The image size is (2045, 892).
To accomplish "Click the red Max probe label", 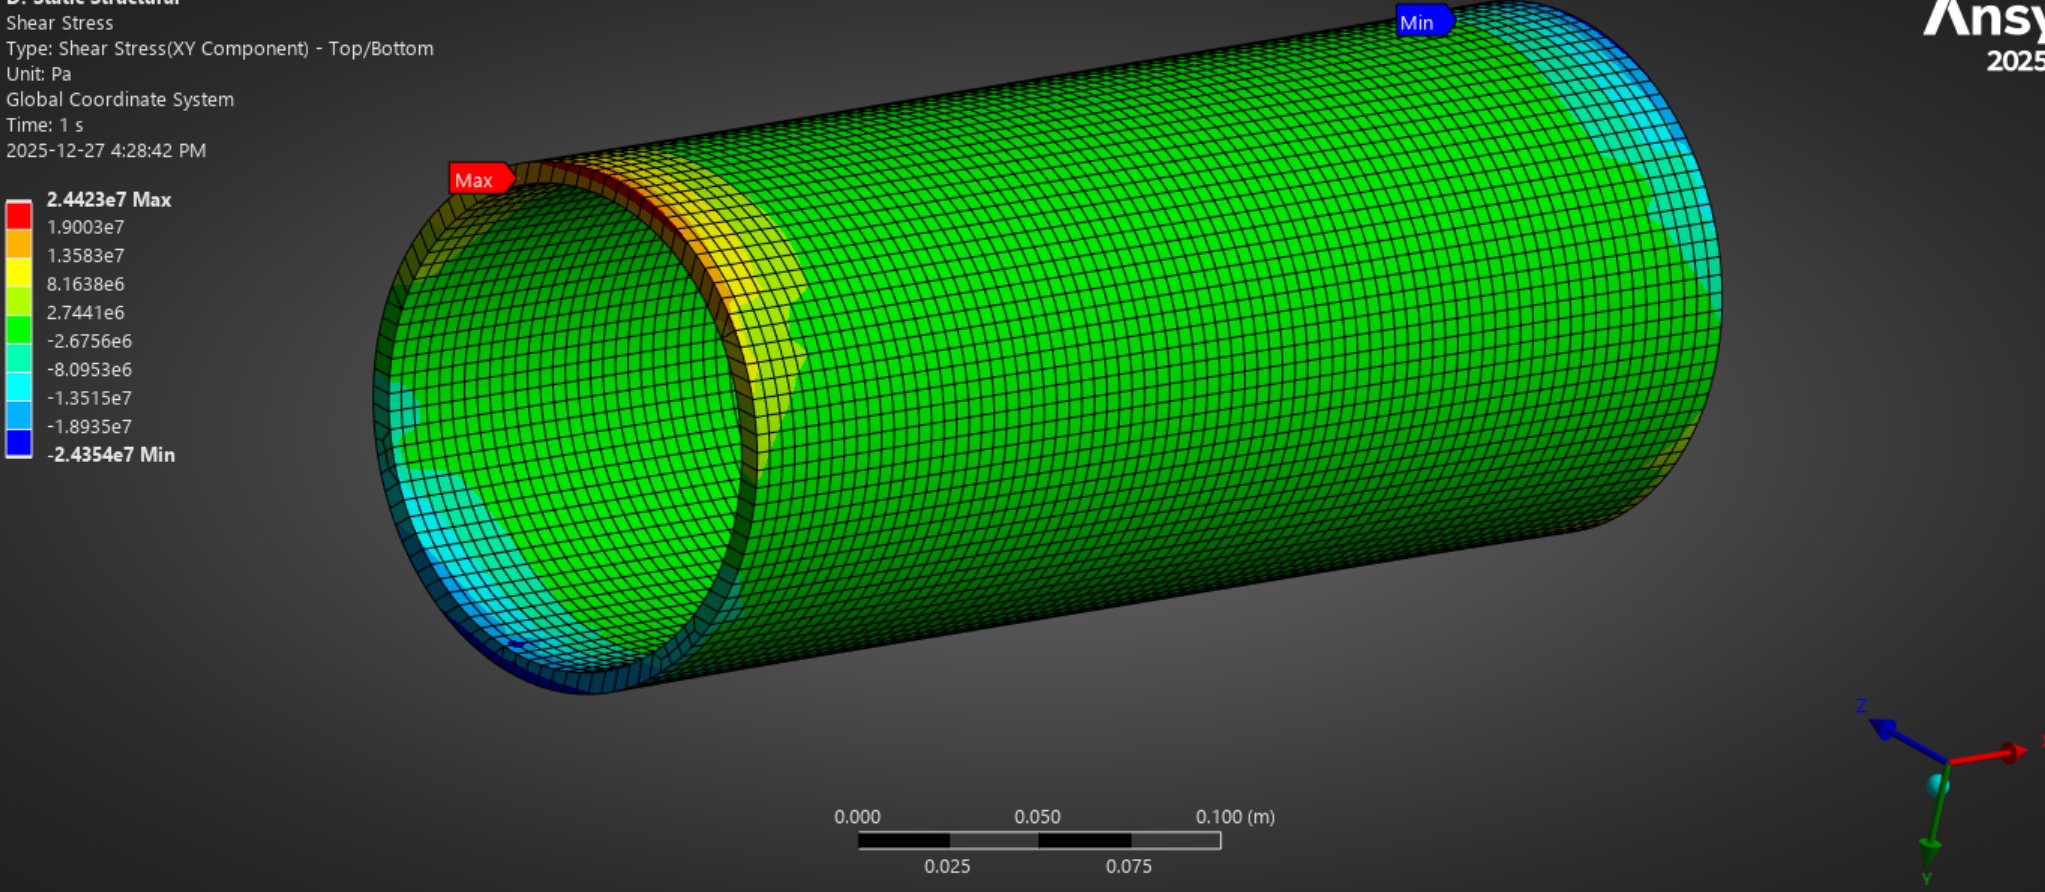I will 477,180.
